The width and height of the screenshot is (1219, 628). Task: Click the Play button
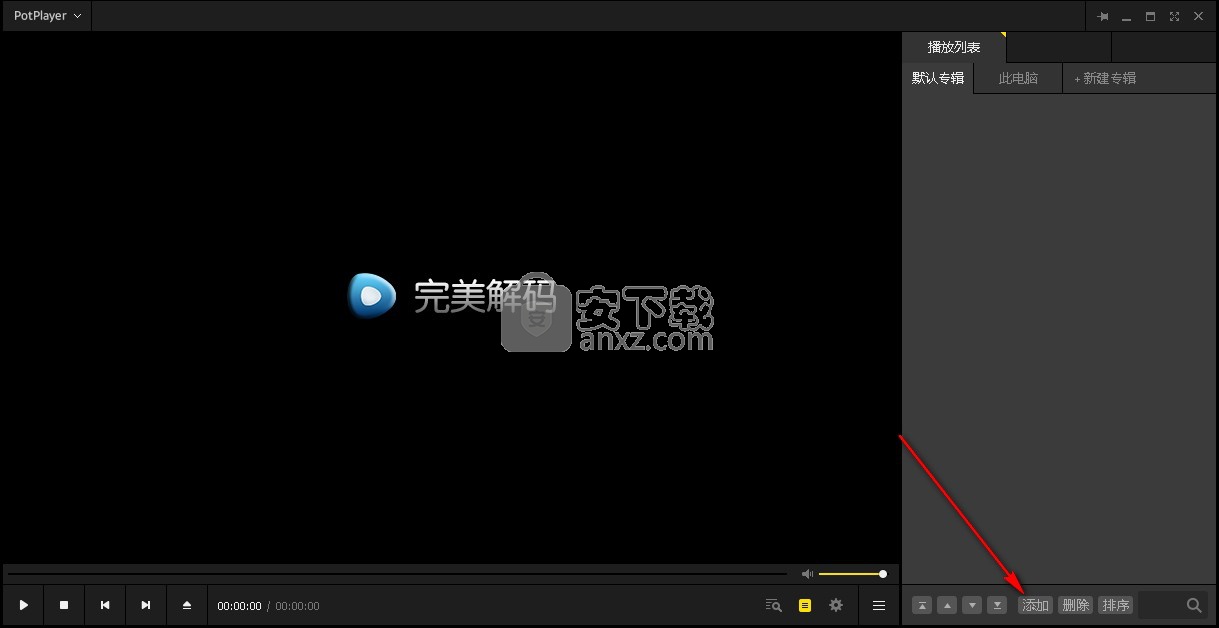[24, 605]
